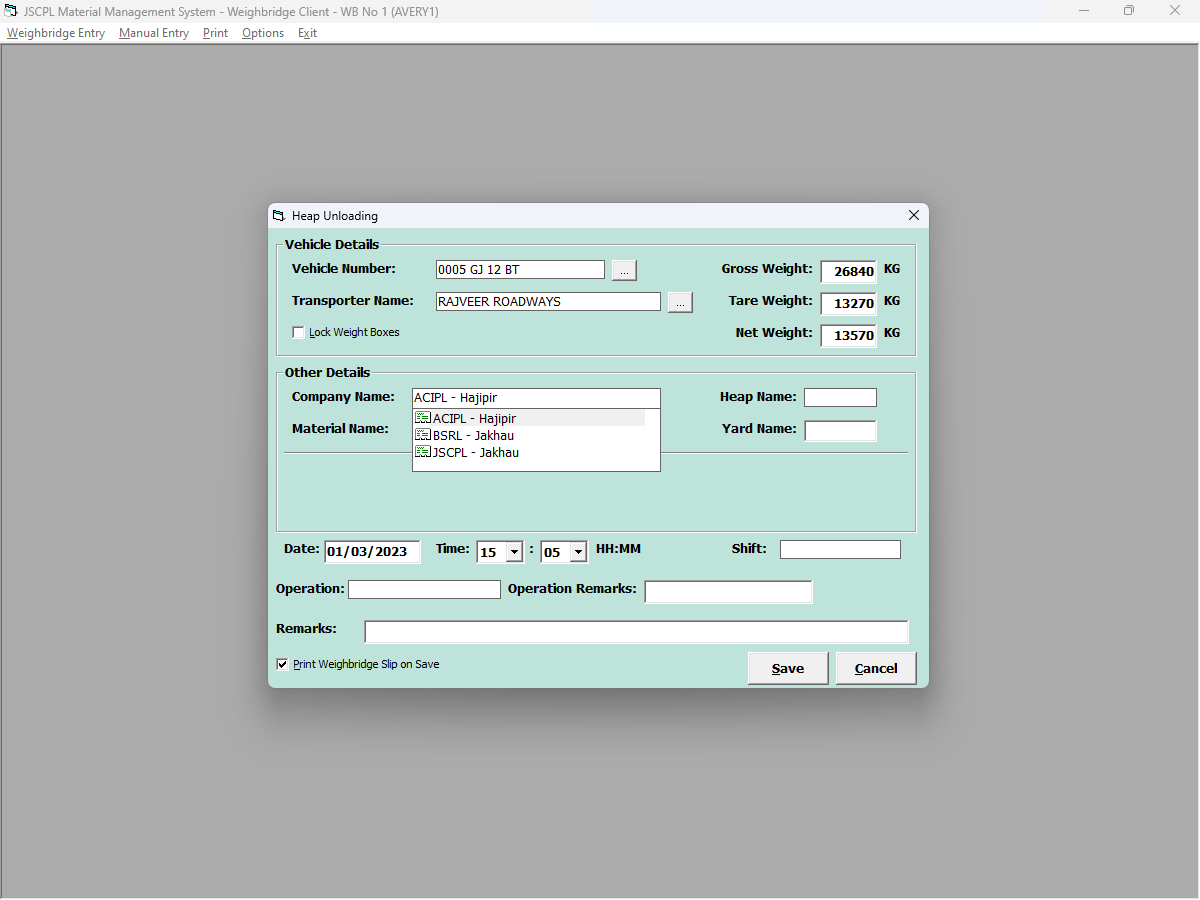
Task: Open the Weighbridge Entry menu
Action: (55, 32)
